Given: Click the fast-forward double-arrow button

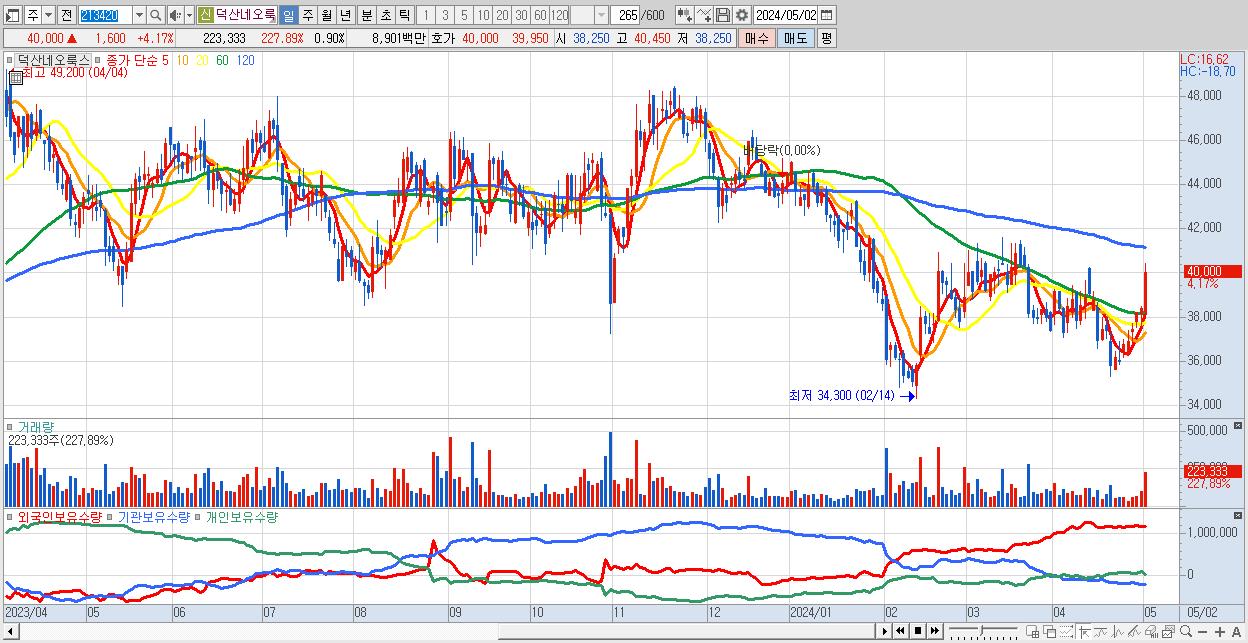Looking at the screenshot, I should pos(934,631).
